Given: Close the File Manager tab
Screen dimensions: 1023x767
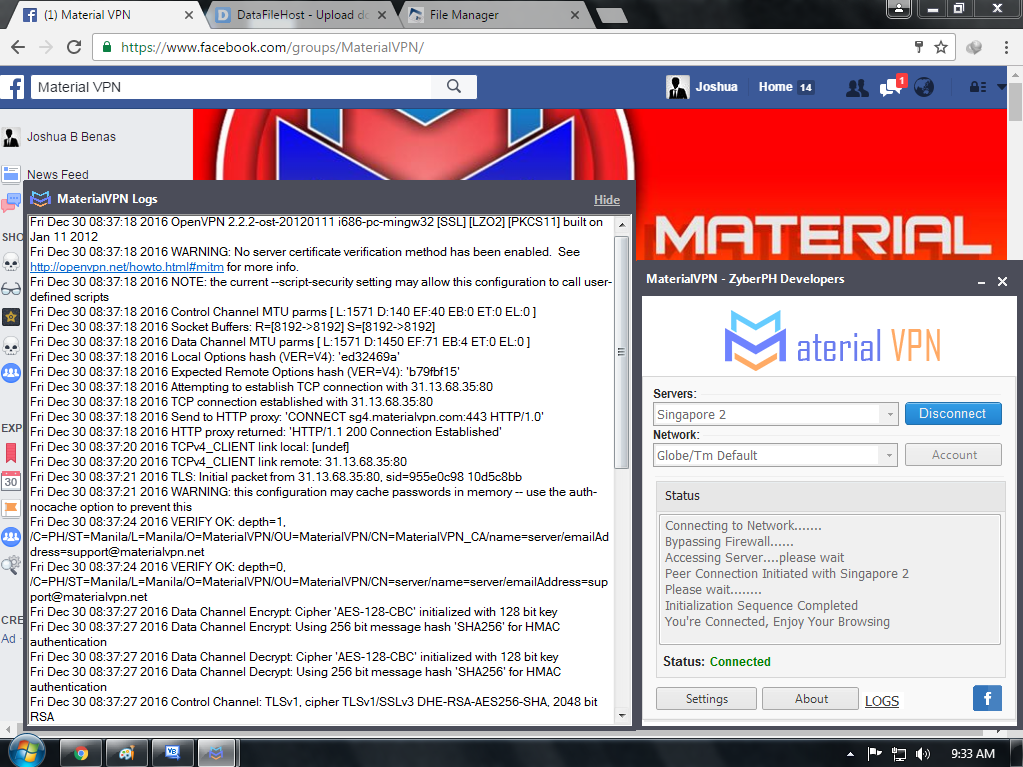Looking at the screenshot, I should click(575, 14).
